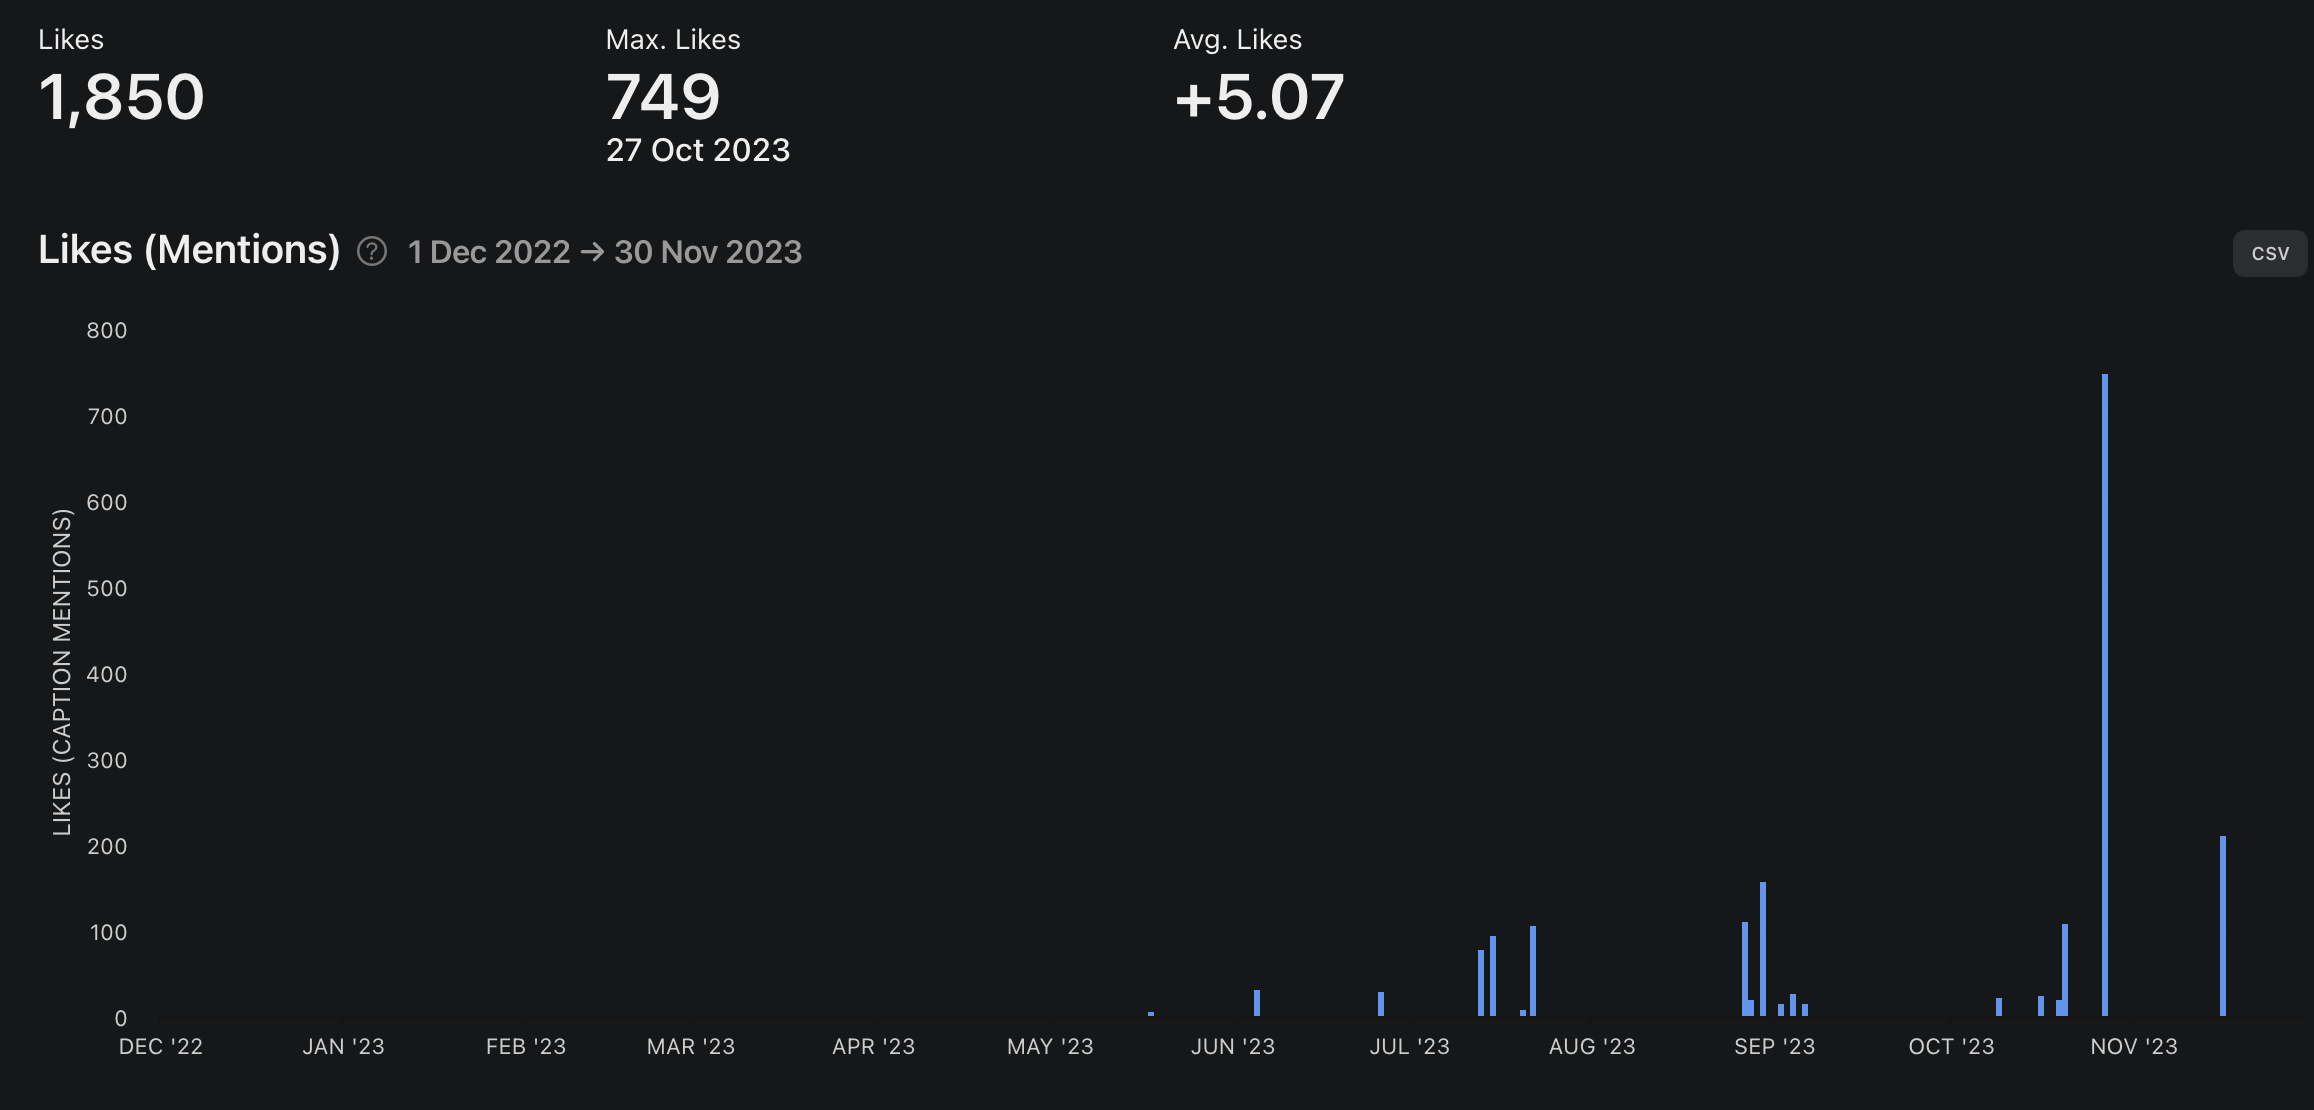This screenshot has width=2314, height=1110.
Task: Download chart data with the CSV button
Action: point(2269,253)
